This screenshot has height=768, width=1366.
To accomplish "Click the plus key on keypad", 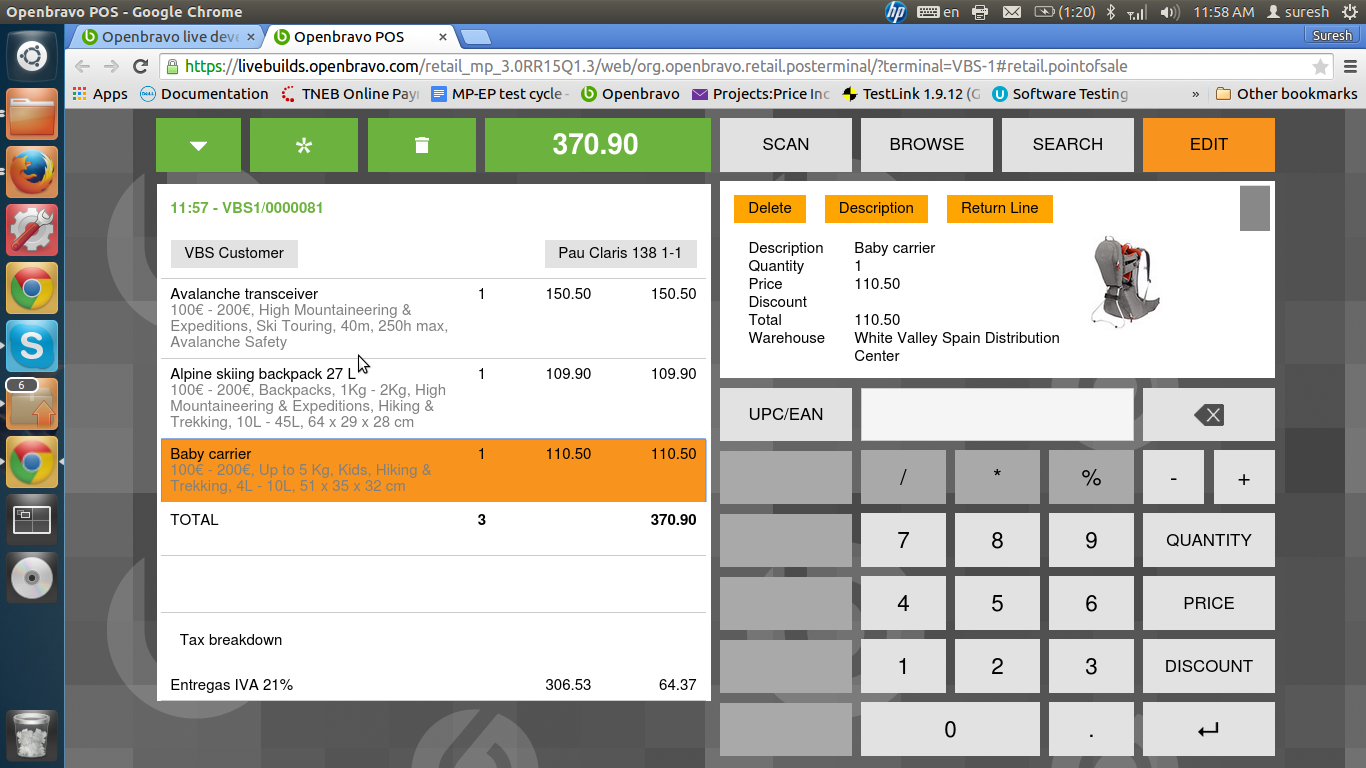I will tap(1244, 477).
